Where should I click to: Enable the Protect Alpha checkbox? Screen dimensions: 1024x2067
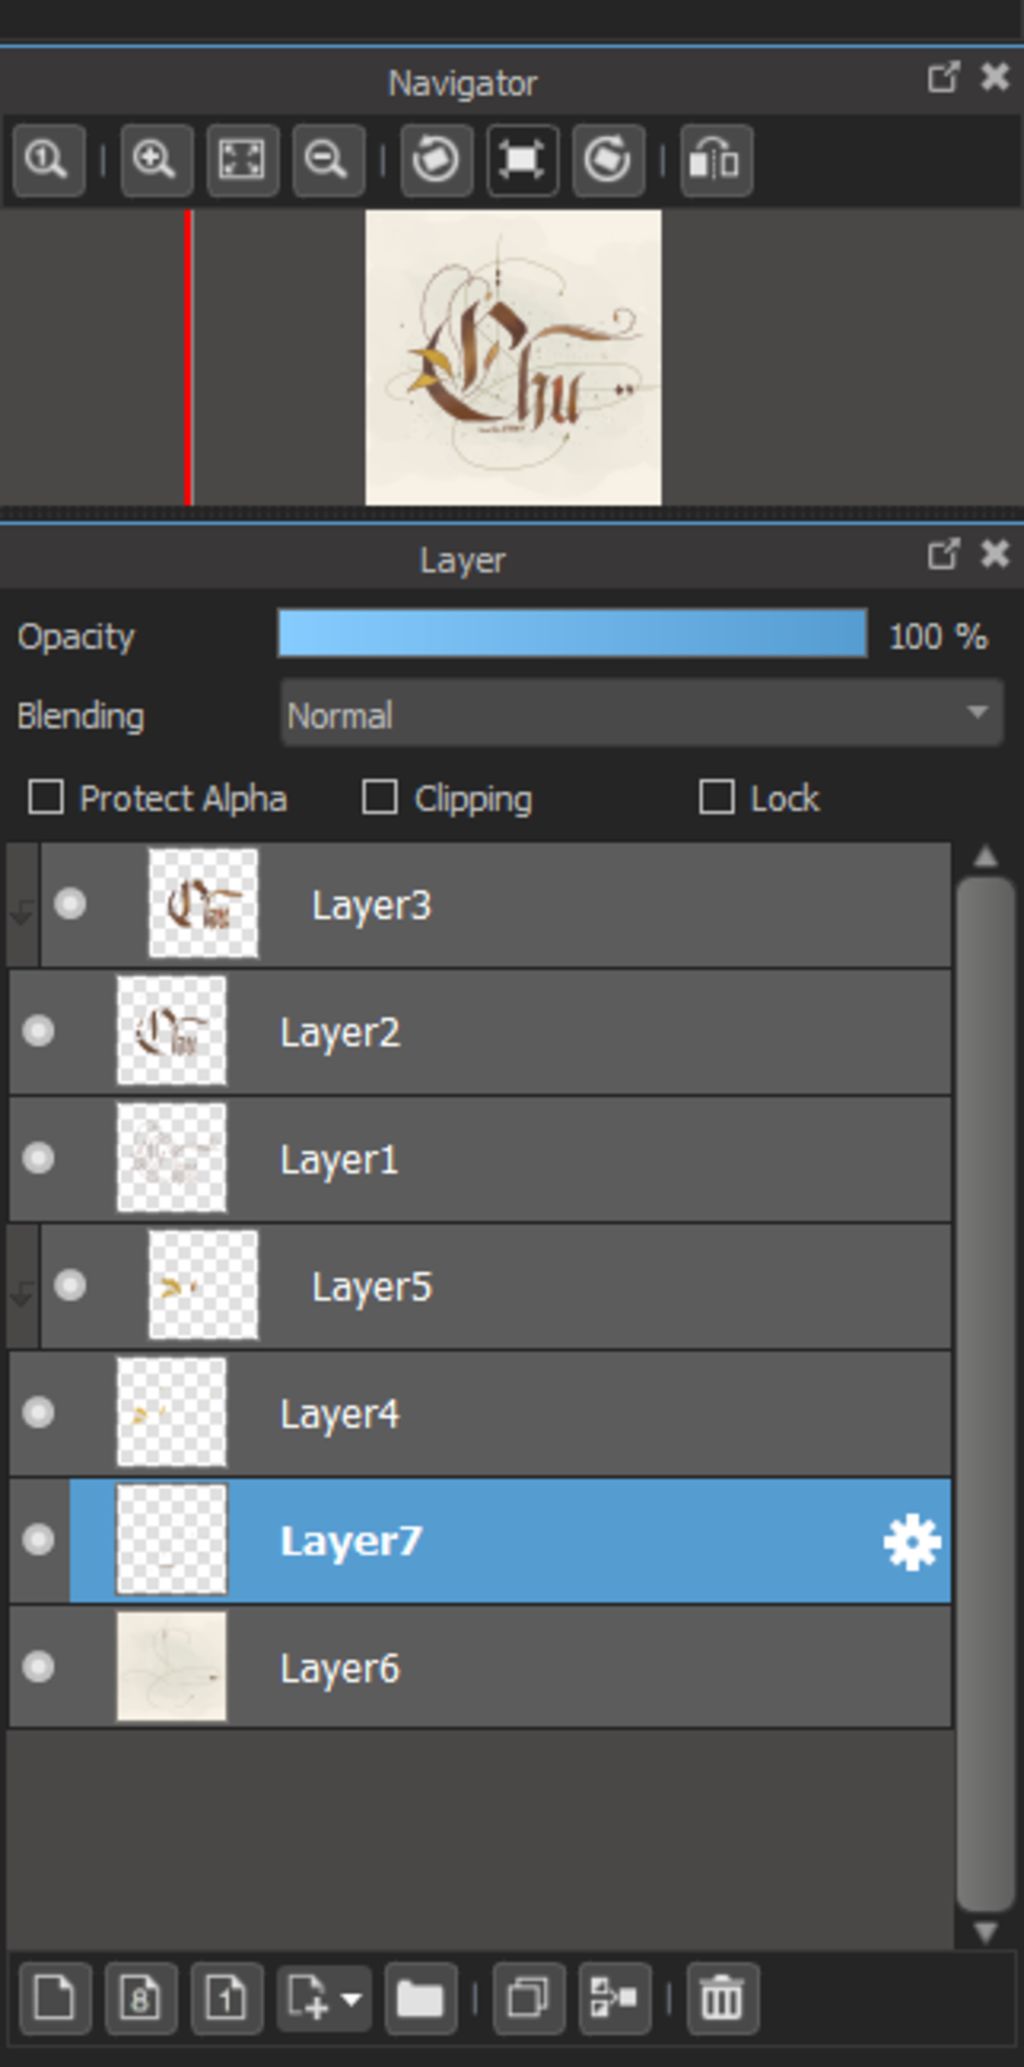pyautogui.click(x=46, y=798)
